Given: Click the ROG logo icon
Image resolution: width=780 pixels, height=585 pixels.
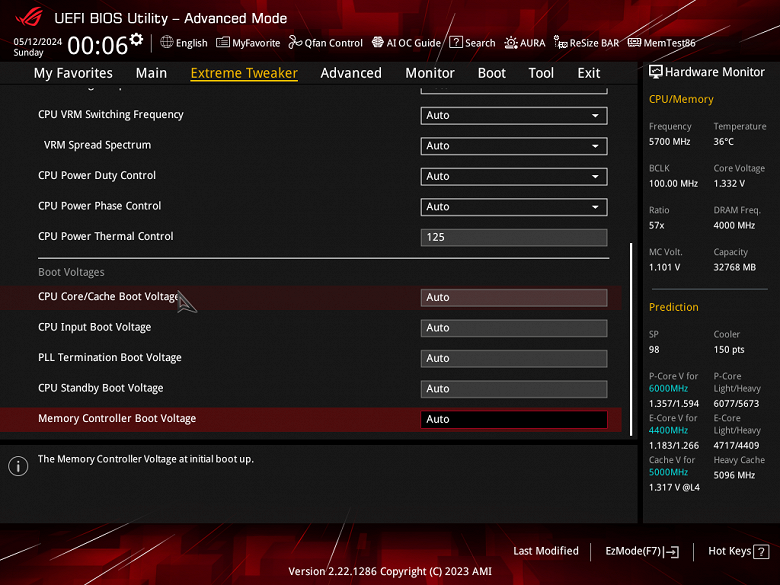Looking at the screenshot, I should point(29,17).
